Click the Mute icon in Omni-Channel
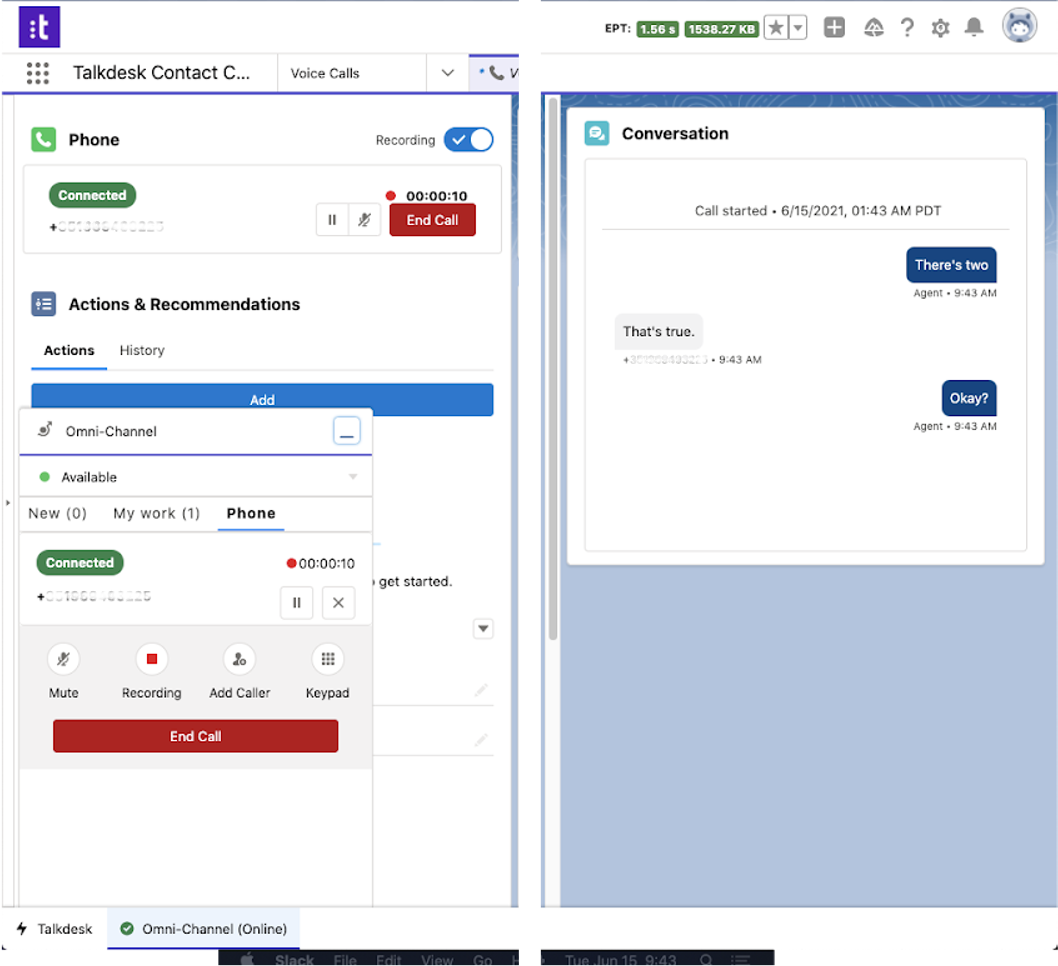 (63, 659)
